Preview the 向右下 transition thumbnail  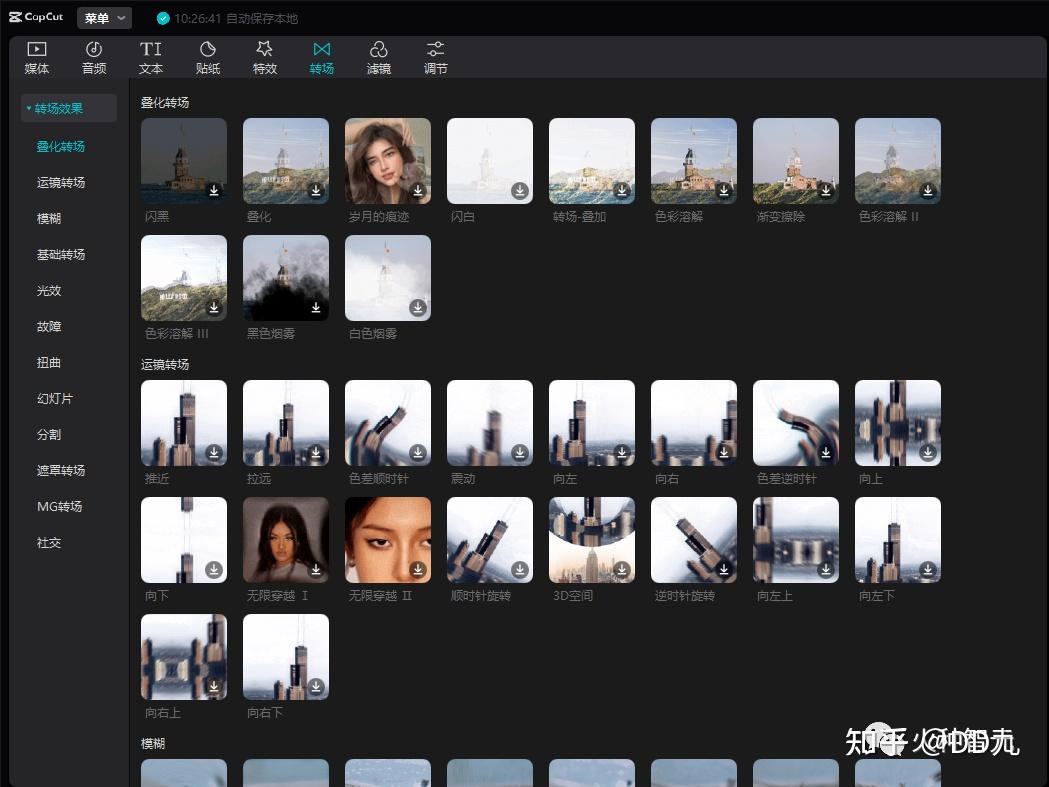[x=286, y=657]
